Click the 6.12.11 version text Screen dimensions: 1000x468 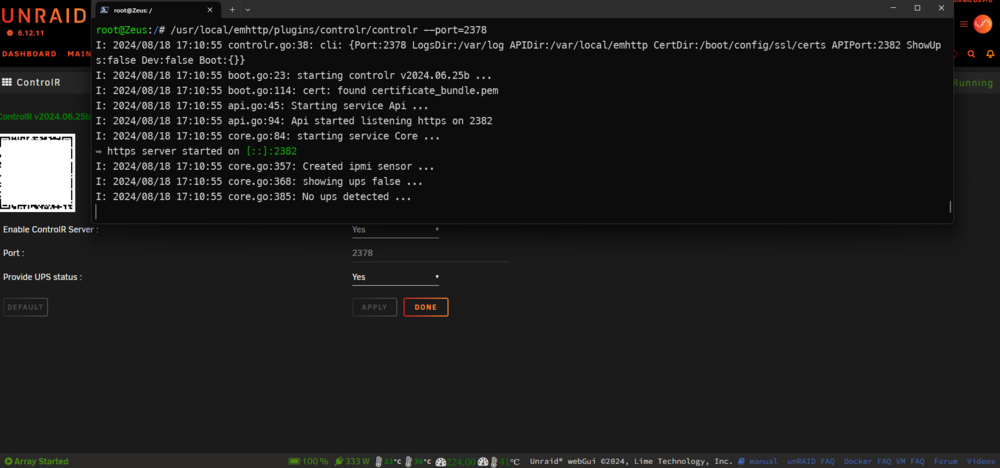point(30,32)
